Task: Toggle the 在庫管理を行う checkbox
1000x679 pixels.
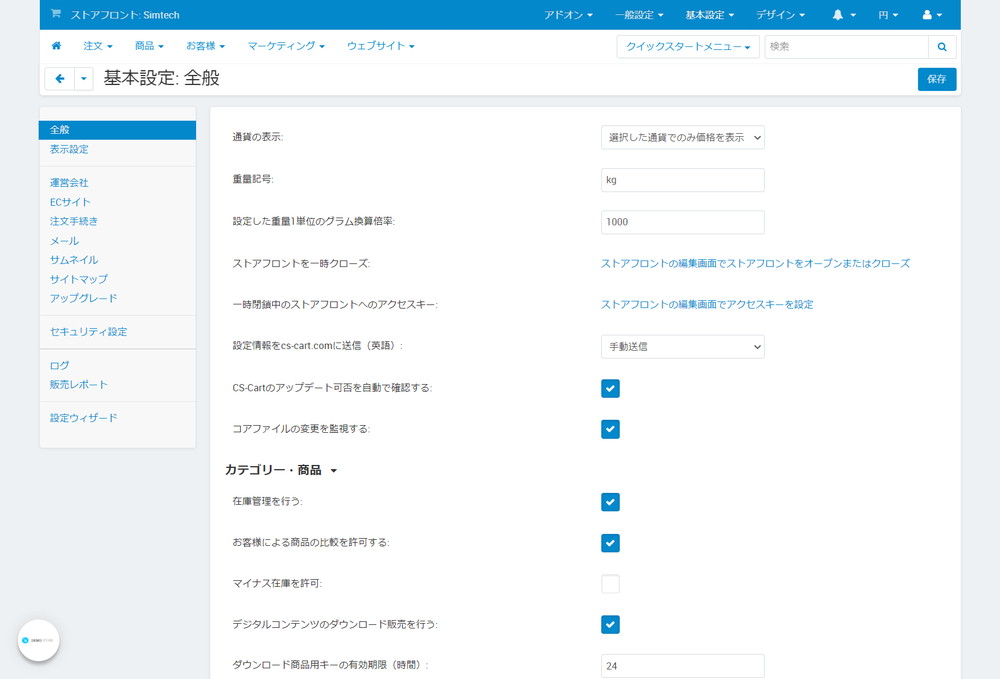Action: click(610, 502)
